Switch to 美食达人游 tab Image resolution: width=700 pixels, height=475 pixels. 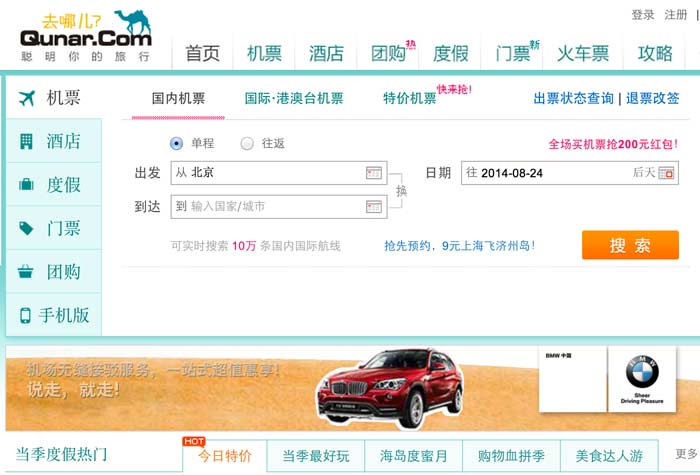[609, 456]
